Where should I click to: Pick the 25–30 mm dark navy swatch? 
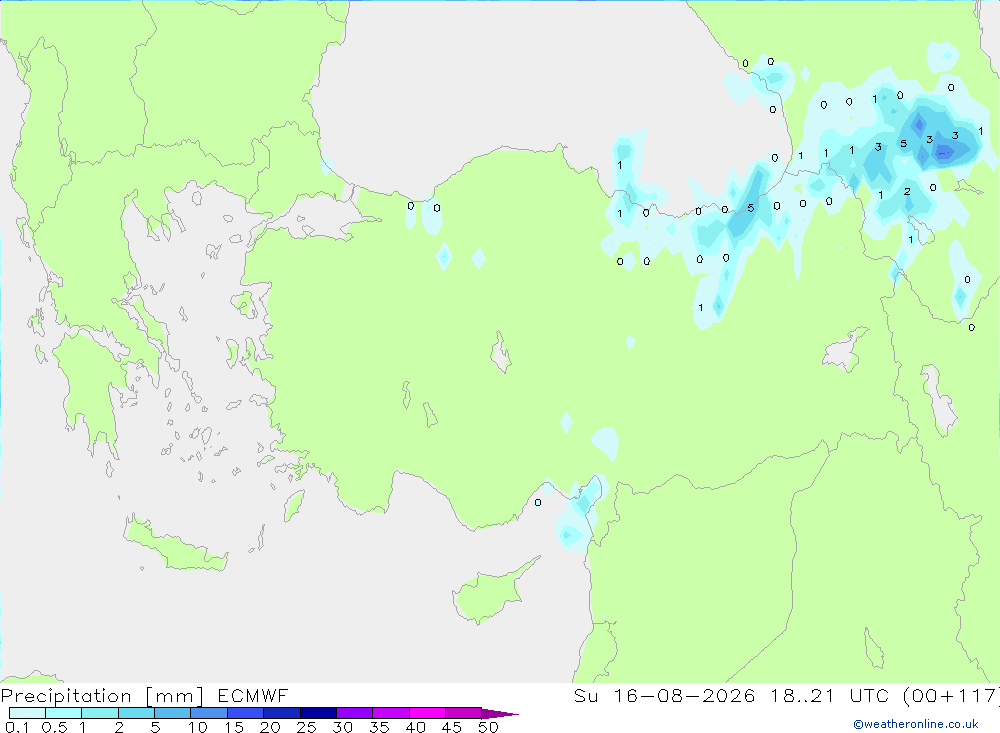pyautogui.click(x=318, y=713)
